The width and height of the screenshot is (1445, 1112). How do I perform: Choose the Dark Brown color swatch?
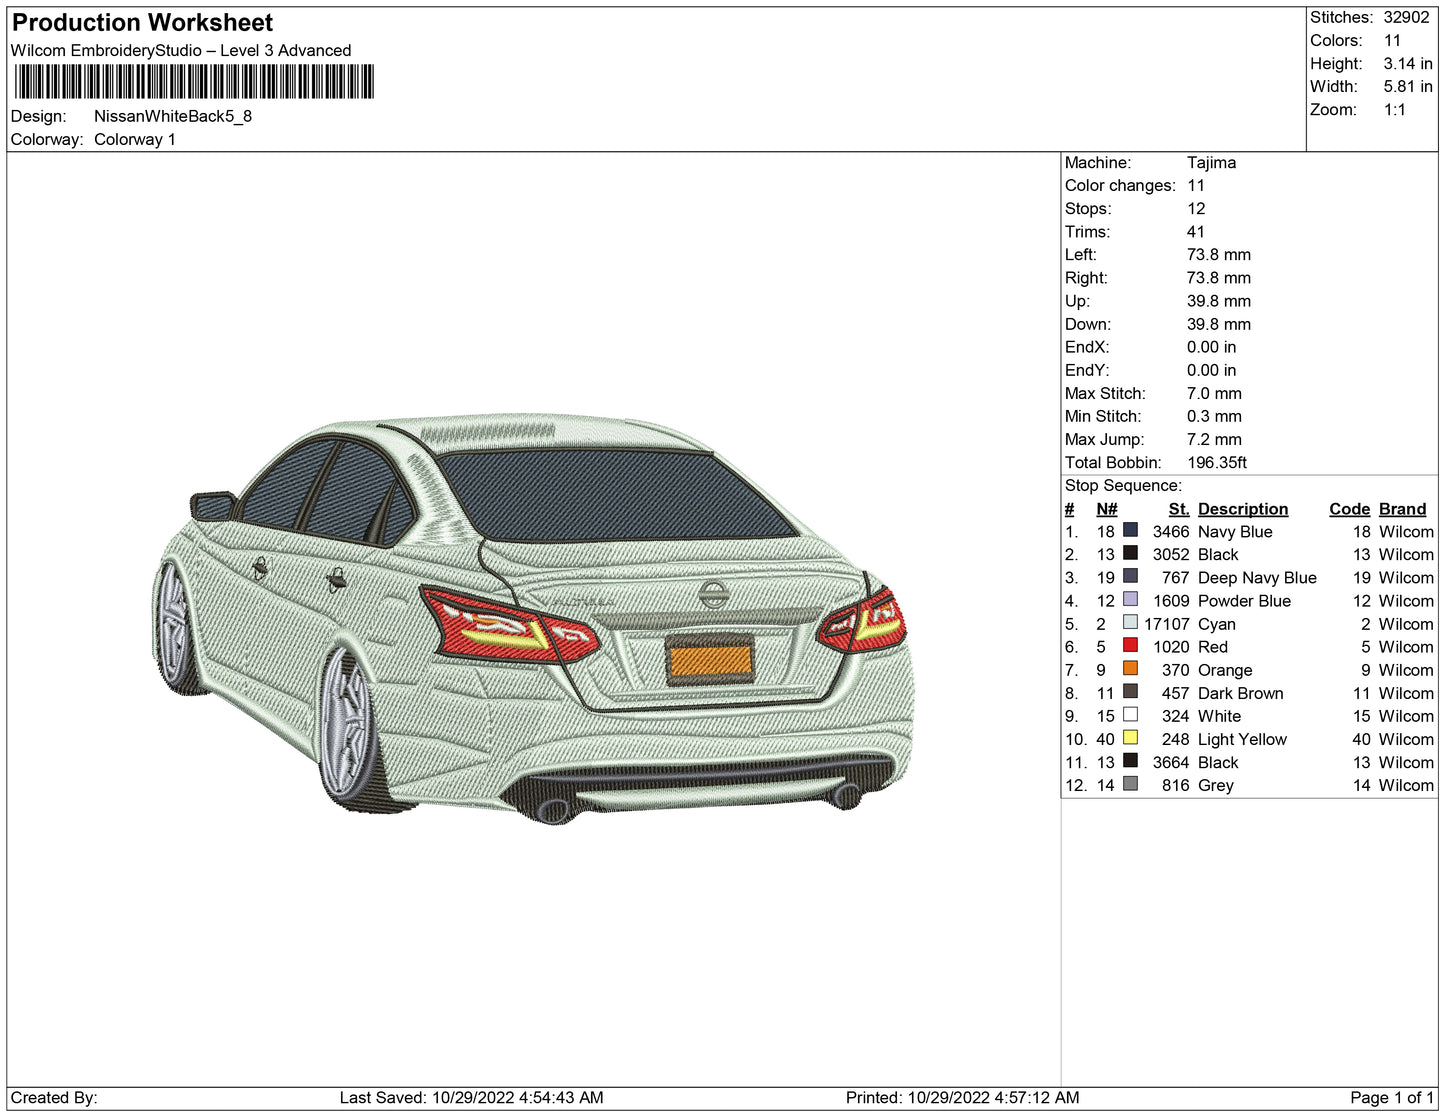tap(1130, 691)
